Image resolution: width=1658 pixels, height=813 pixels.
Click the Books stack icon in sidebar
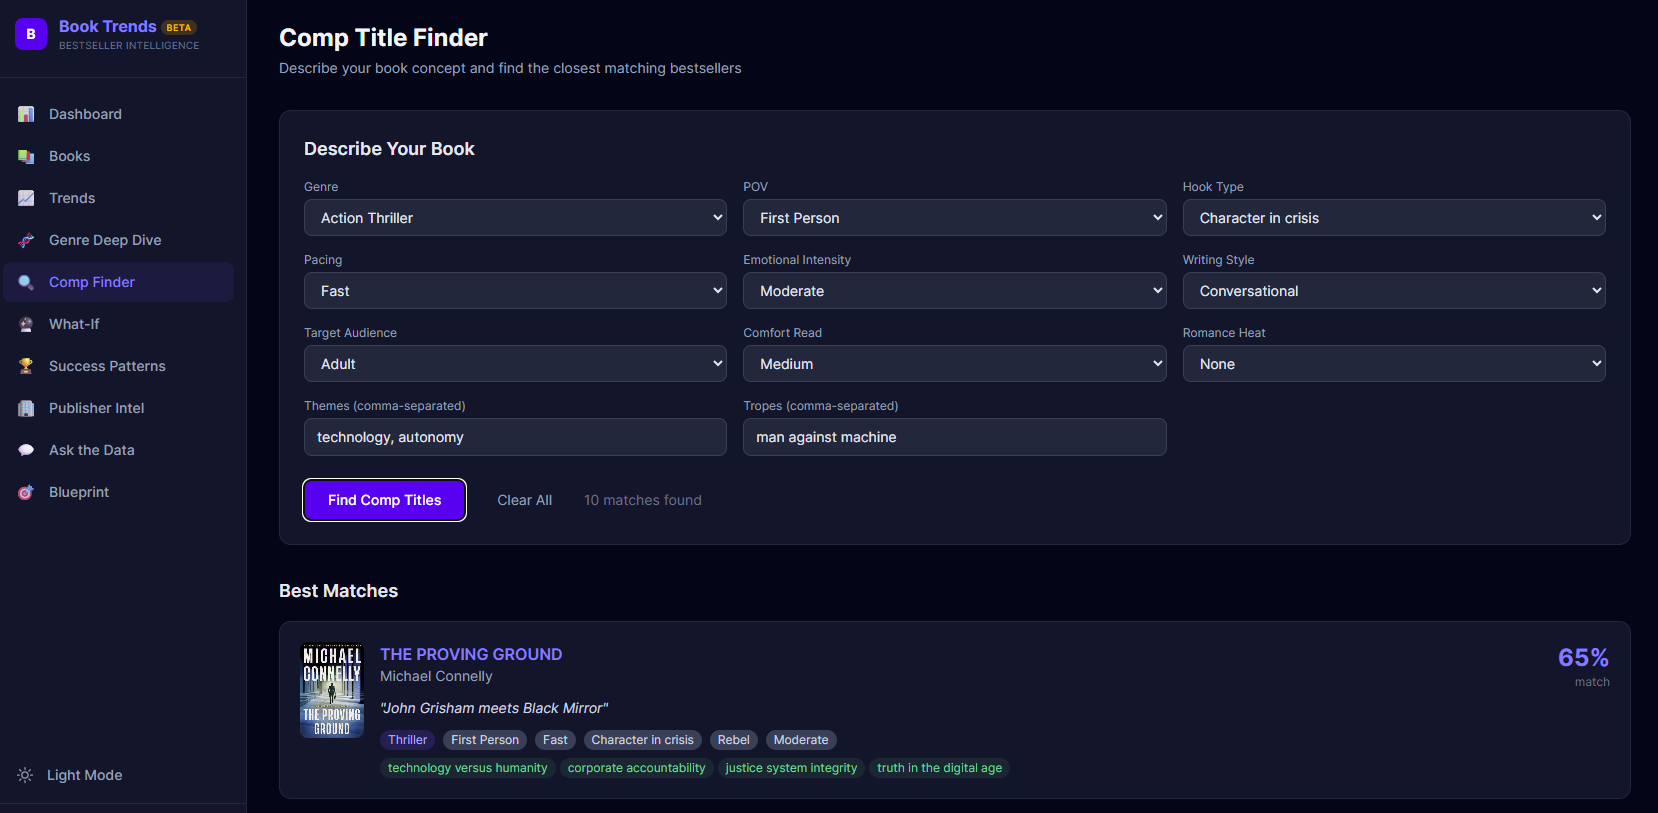click(26, 156)
